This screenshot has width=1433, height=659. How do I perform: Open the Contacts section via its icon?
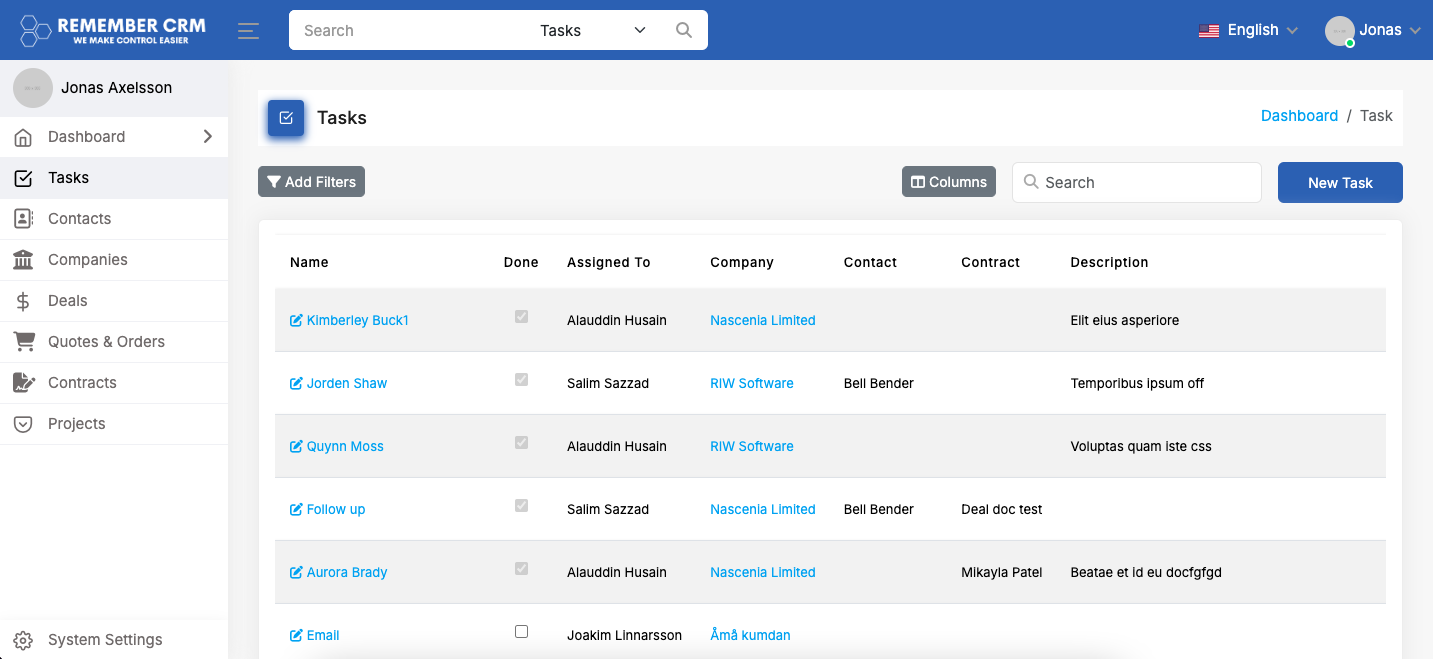tap(23, 218)
